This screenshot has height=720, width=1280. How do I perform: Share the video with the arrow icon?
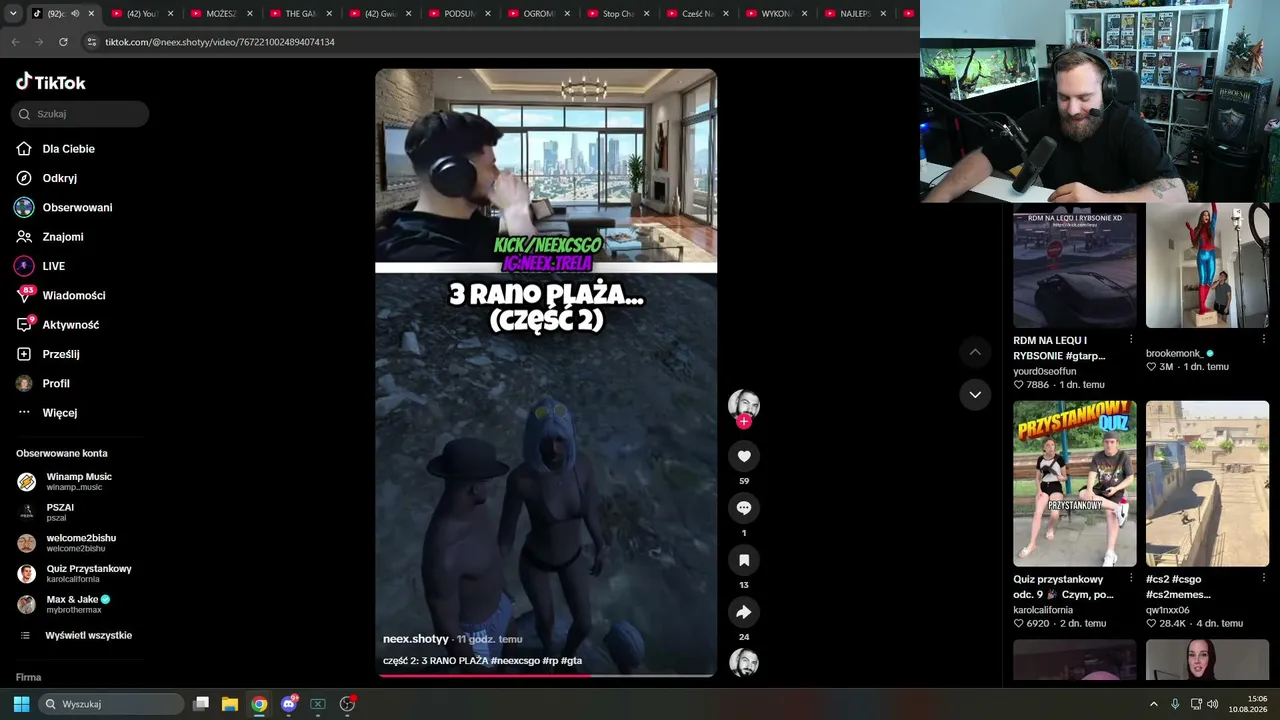pos(744,612)
